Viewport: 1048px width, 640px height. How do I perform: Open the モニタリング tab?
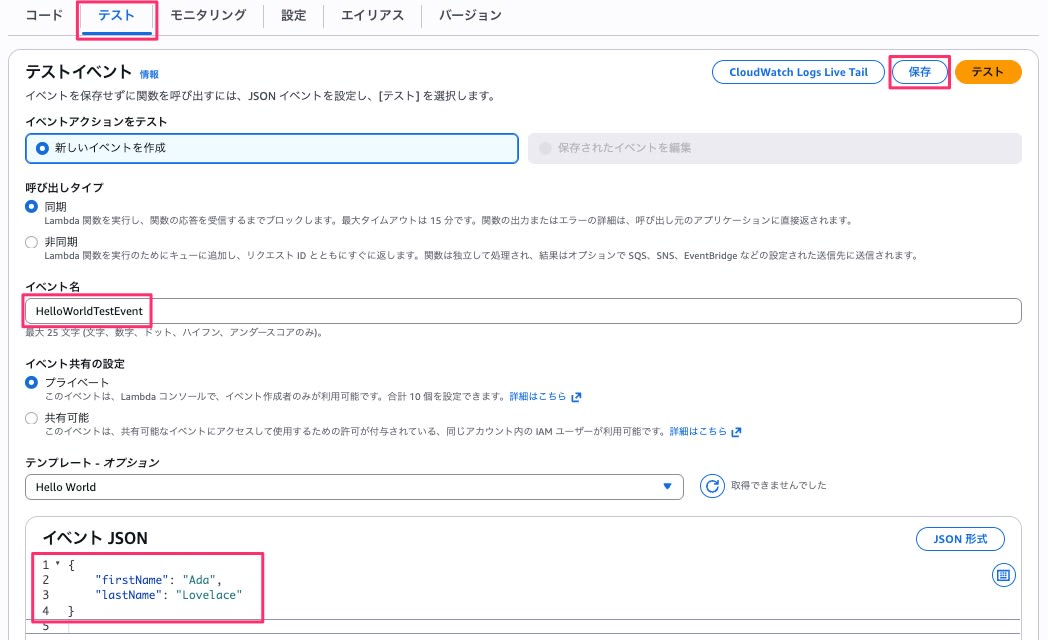click(207, 15)
